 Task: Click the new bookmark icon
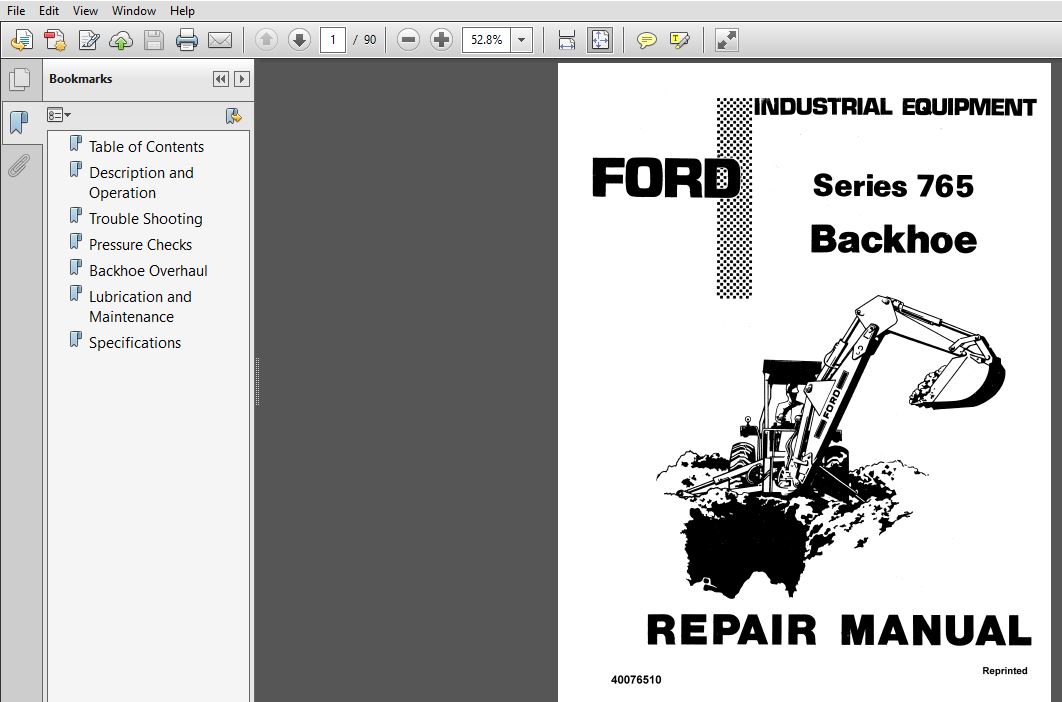(x=233, y=117)
